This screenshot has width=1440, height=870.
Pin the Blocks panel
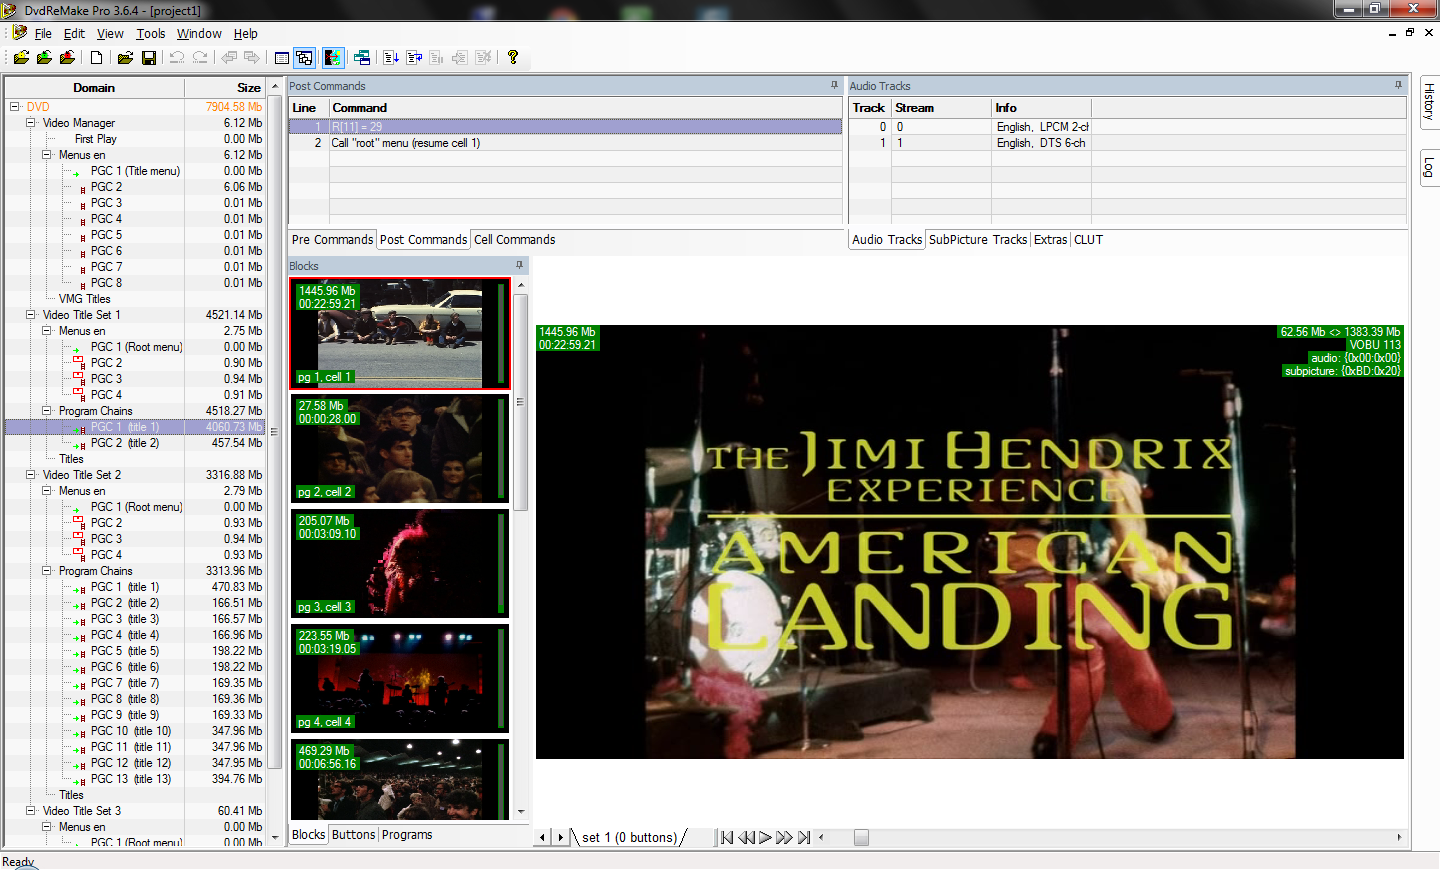pos(519,266)
